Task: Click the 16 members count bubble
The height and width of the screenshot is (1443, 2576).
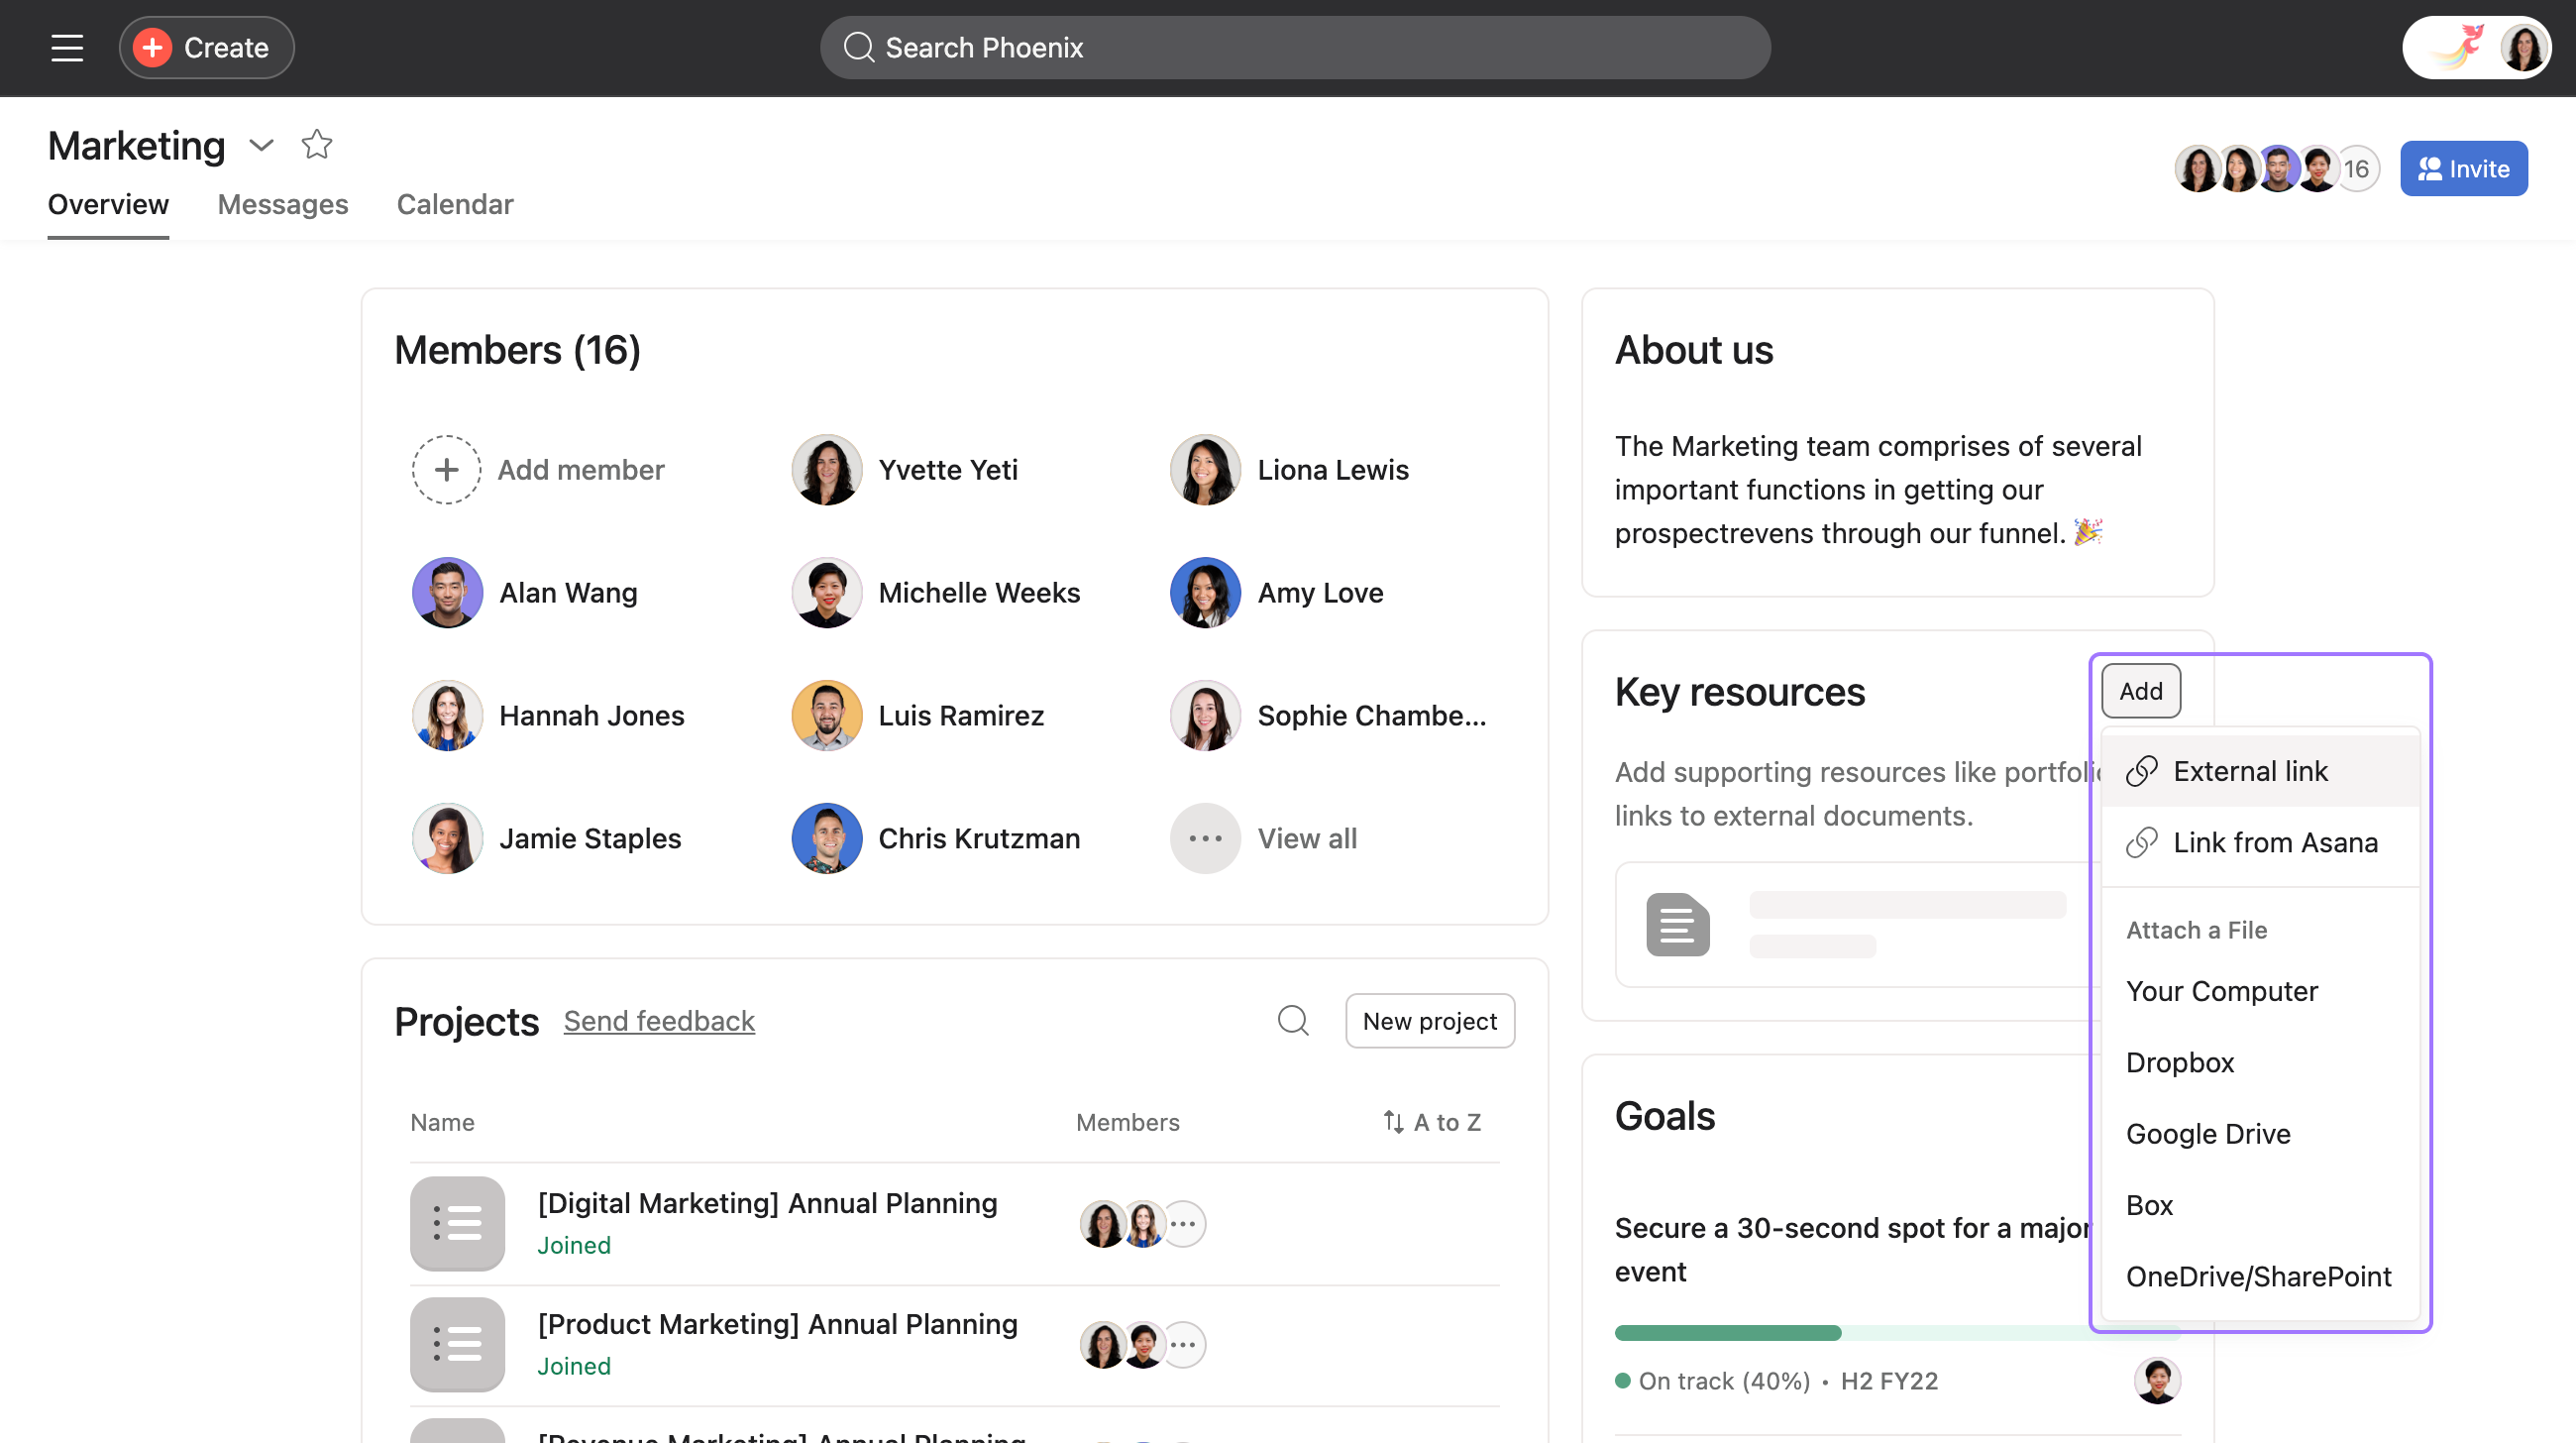Action: (x=2357, y=168)
